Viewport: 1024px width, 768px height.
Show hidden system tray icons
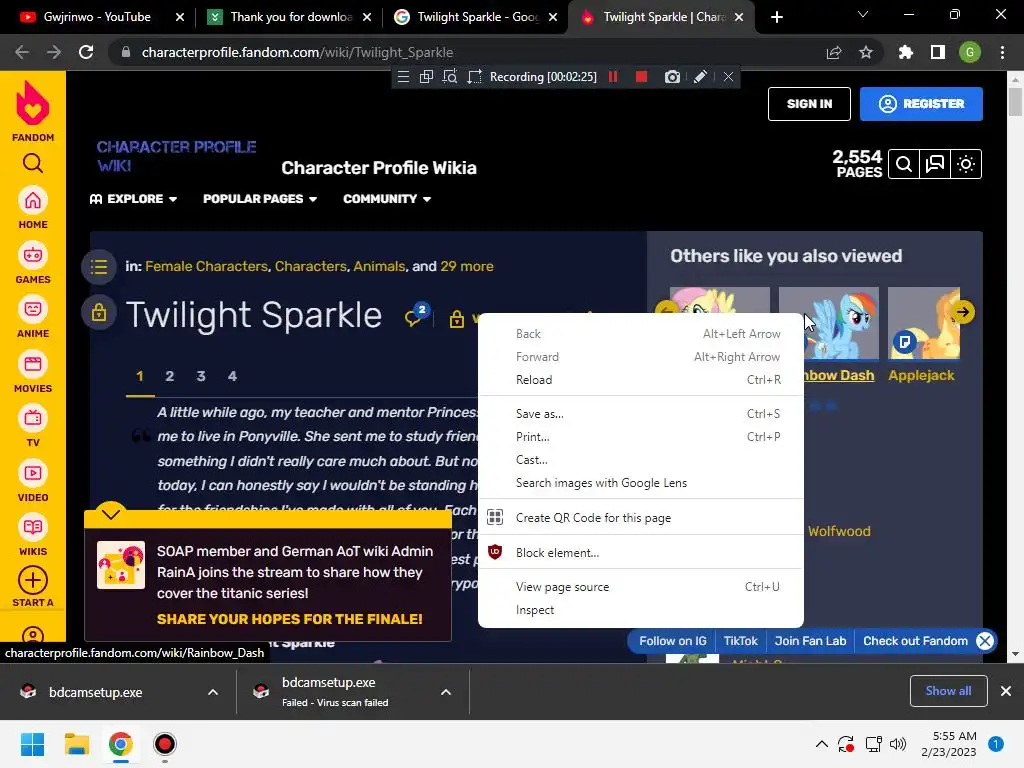pyautogui.click(x=822, y=744)
